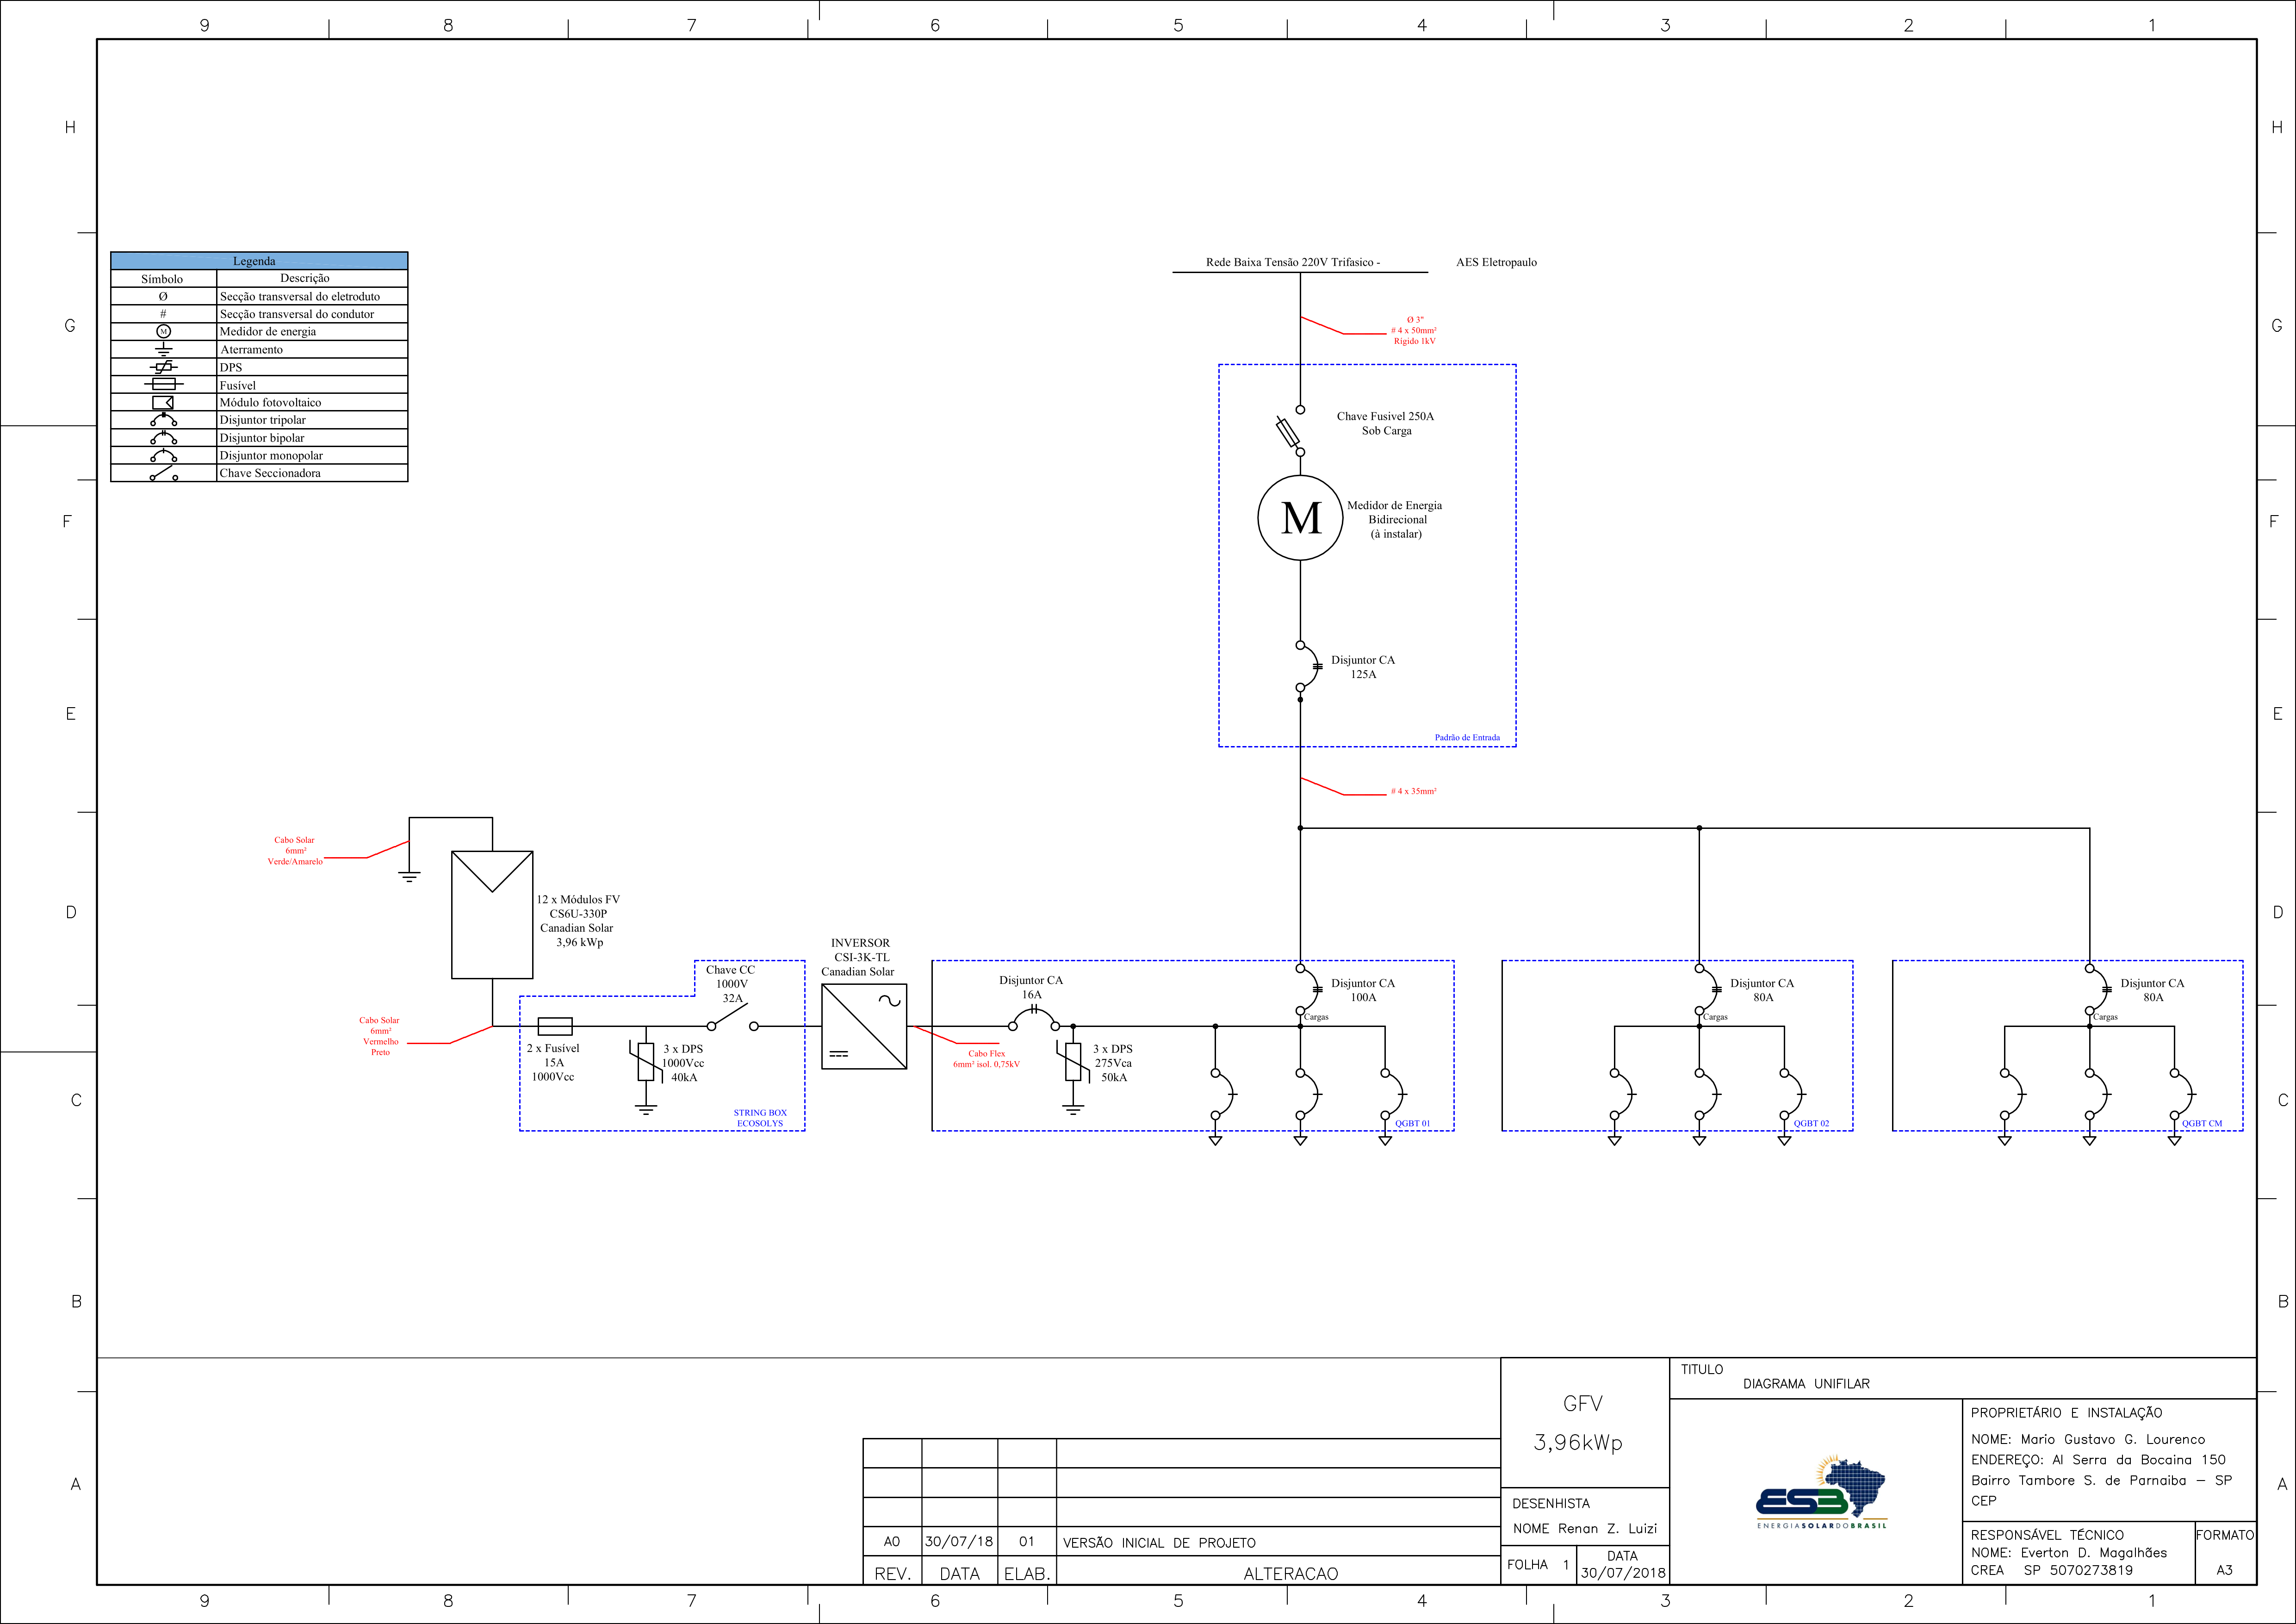Click the DIAGRAMA UNIFILAR title text
Image resolution: width=2296 pixels, height=1624 pixels.
coord(1805,1384)
